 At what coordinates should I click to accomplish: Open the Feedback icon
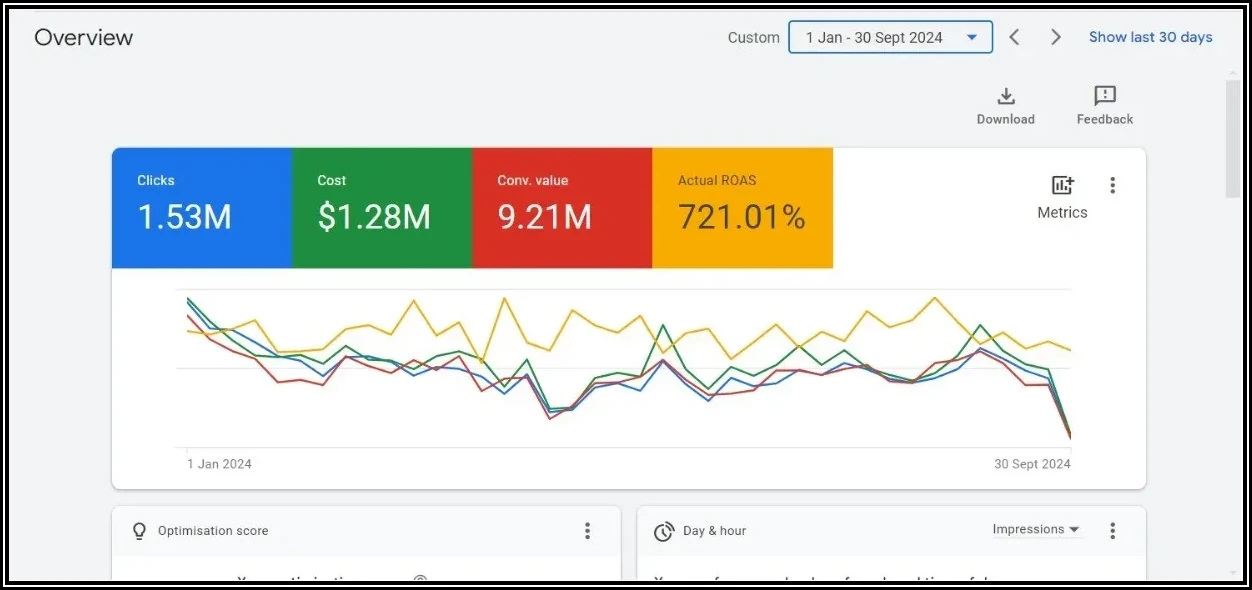click(x=1105, y=96)
